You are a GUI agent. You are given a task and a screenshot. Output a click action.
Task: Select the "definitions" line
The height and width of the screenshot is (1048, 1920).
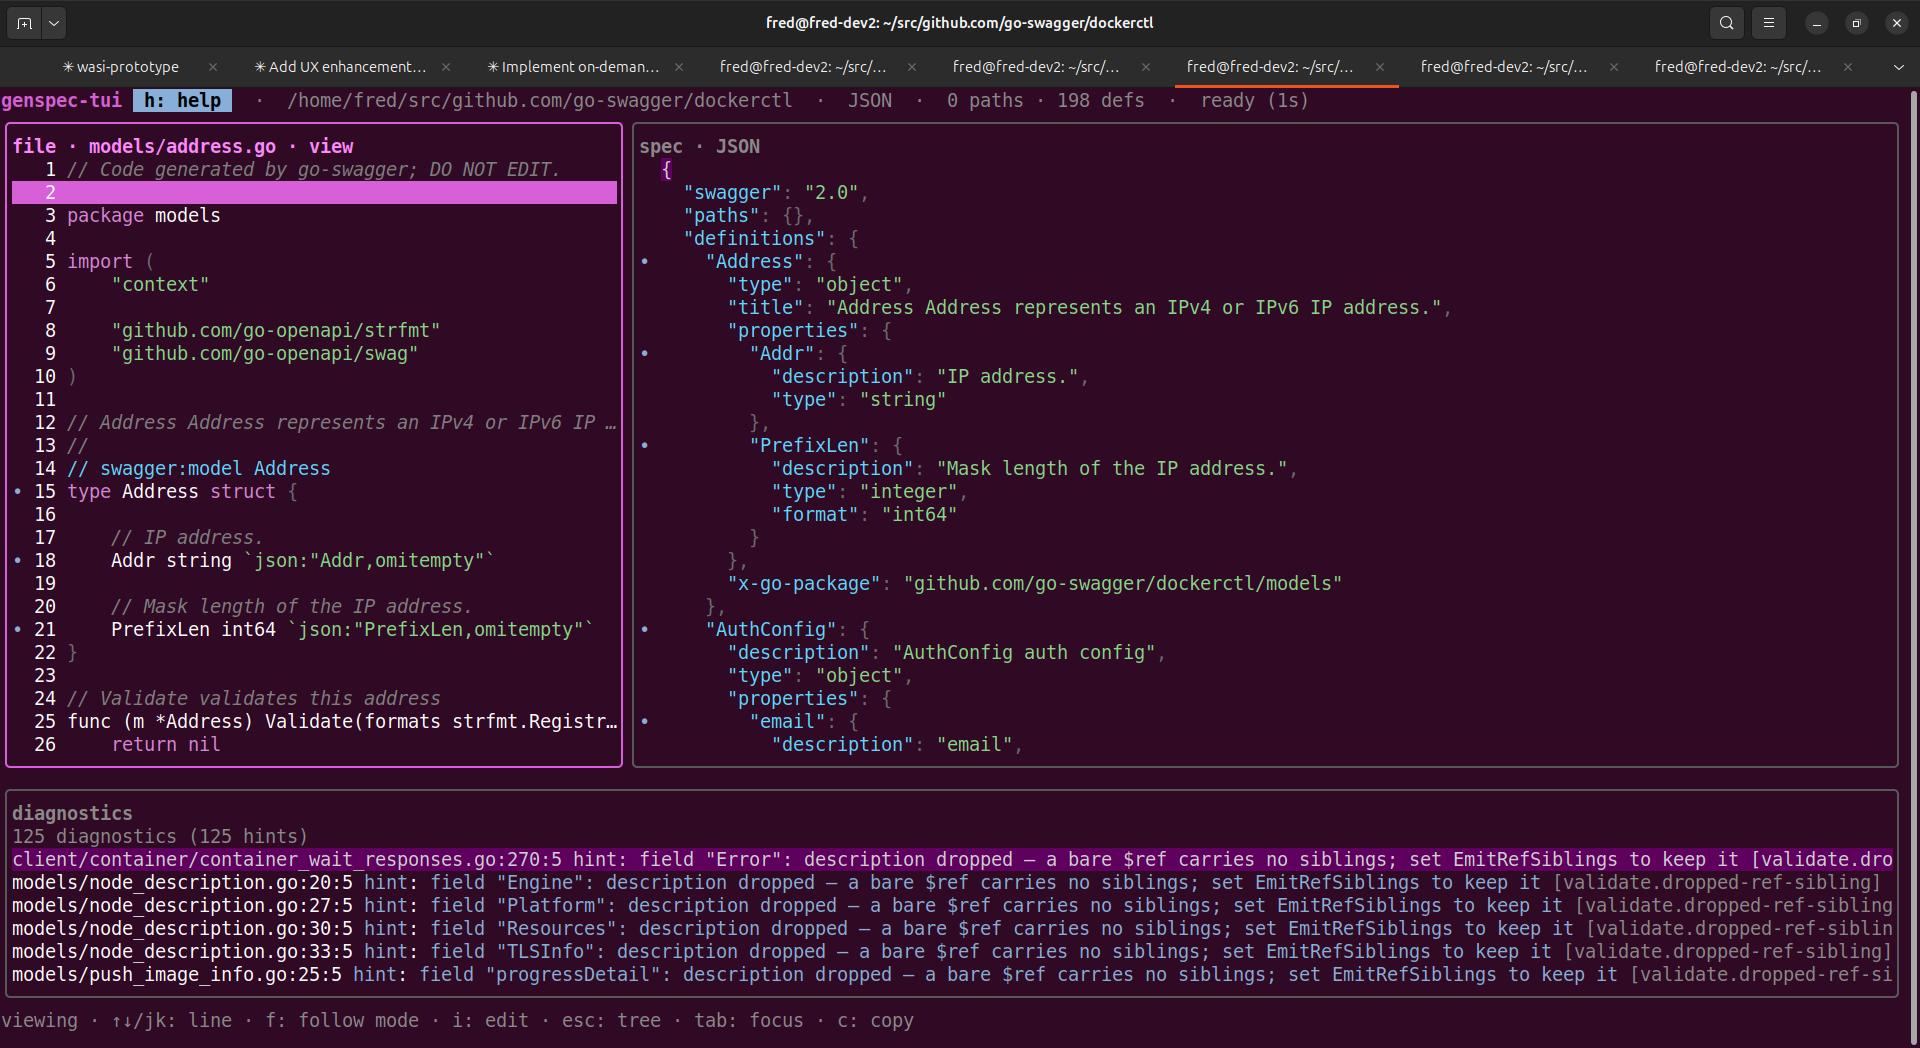coord(770,238)
